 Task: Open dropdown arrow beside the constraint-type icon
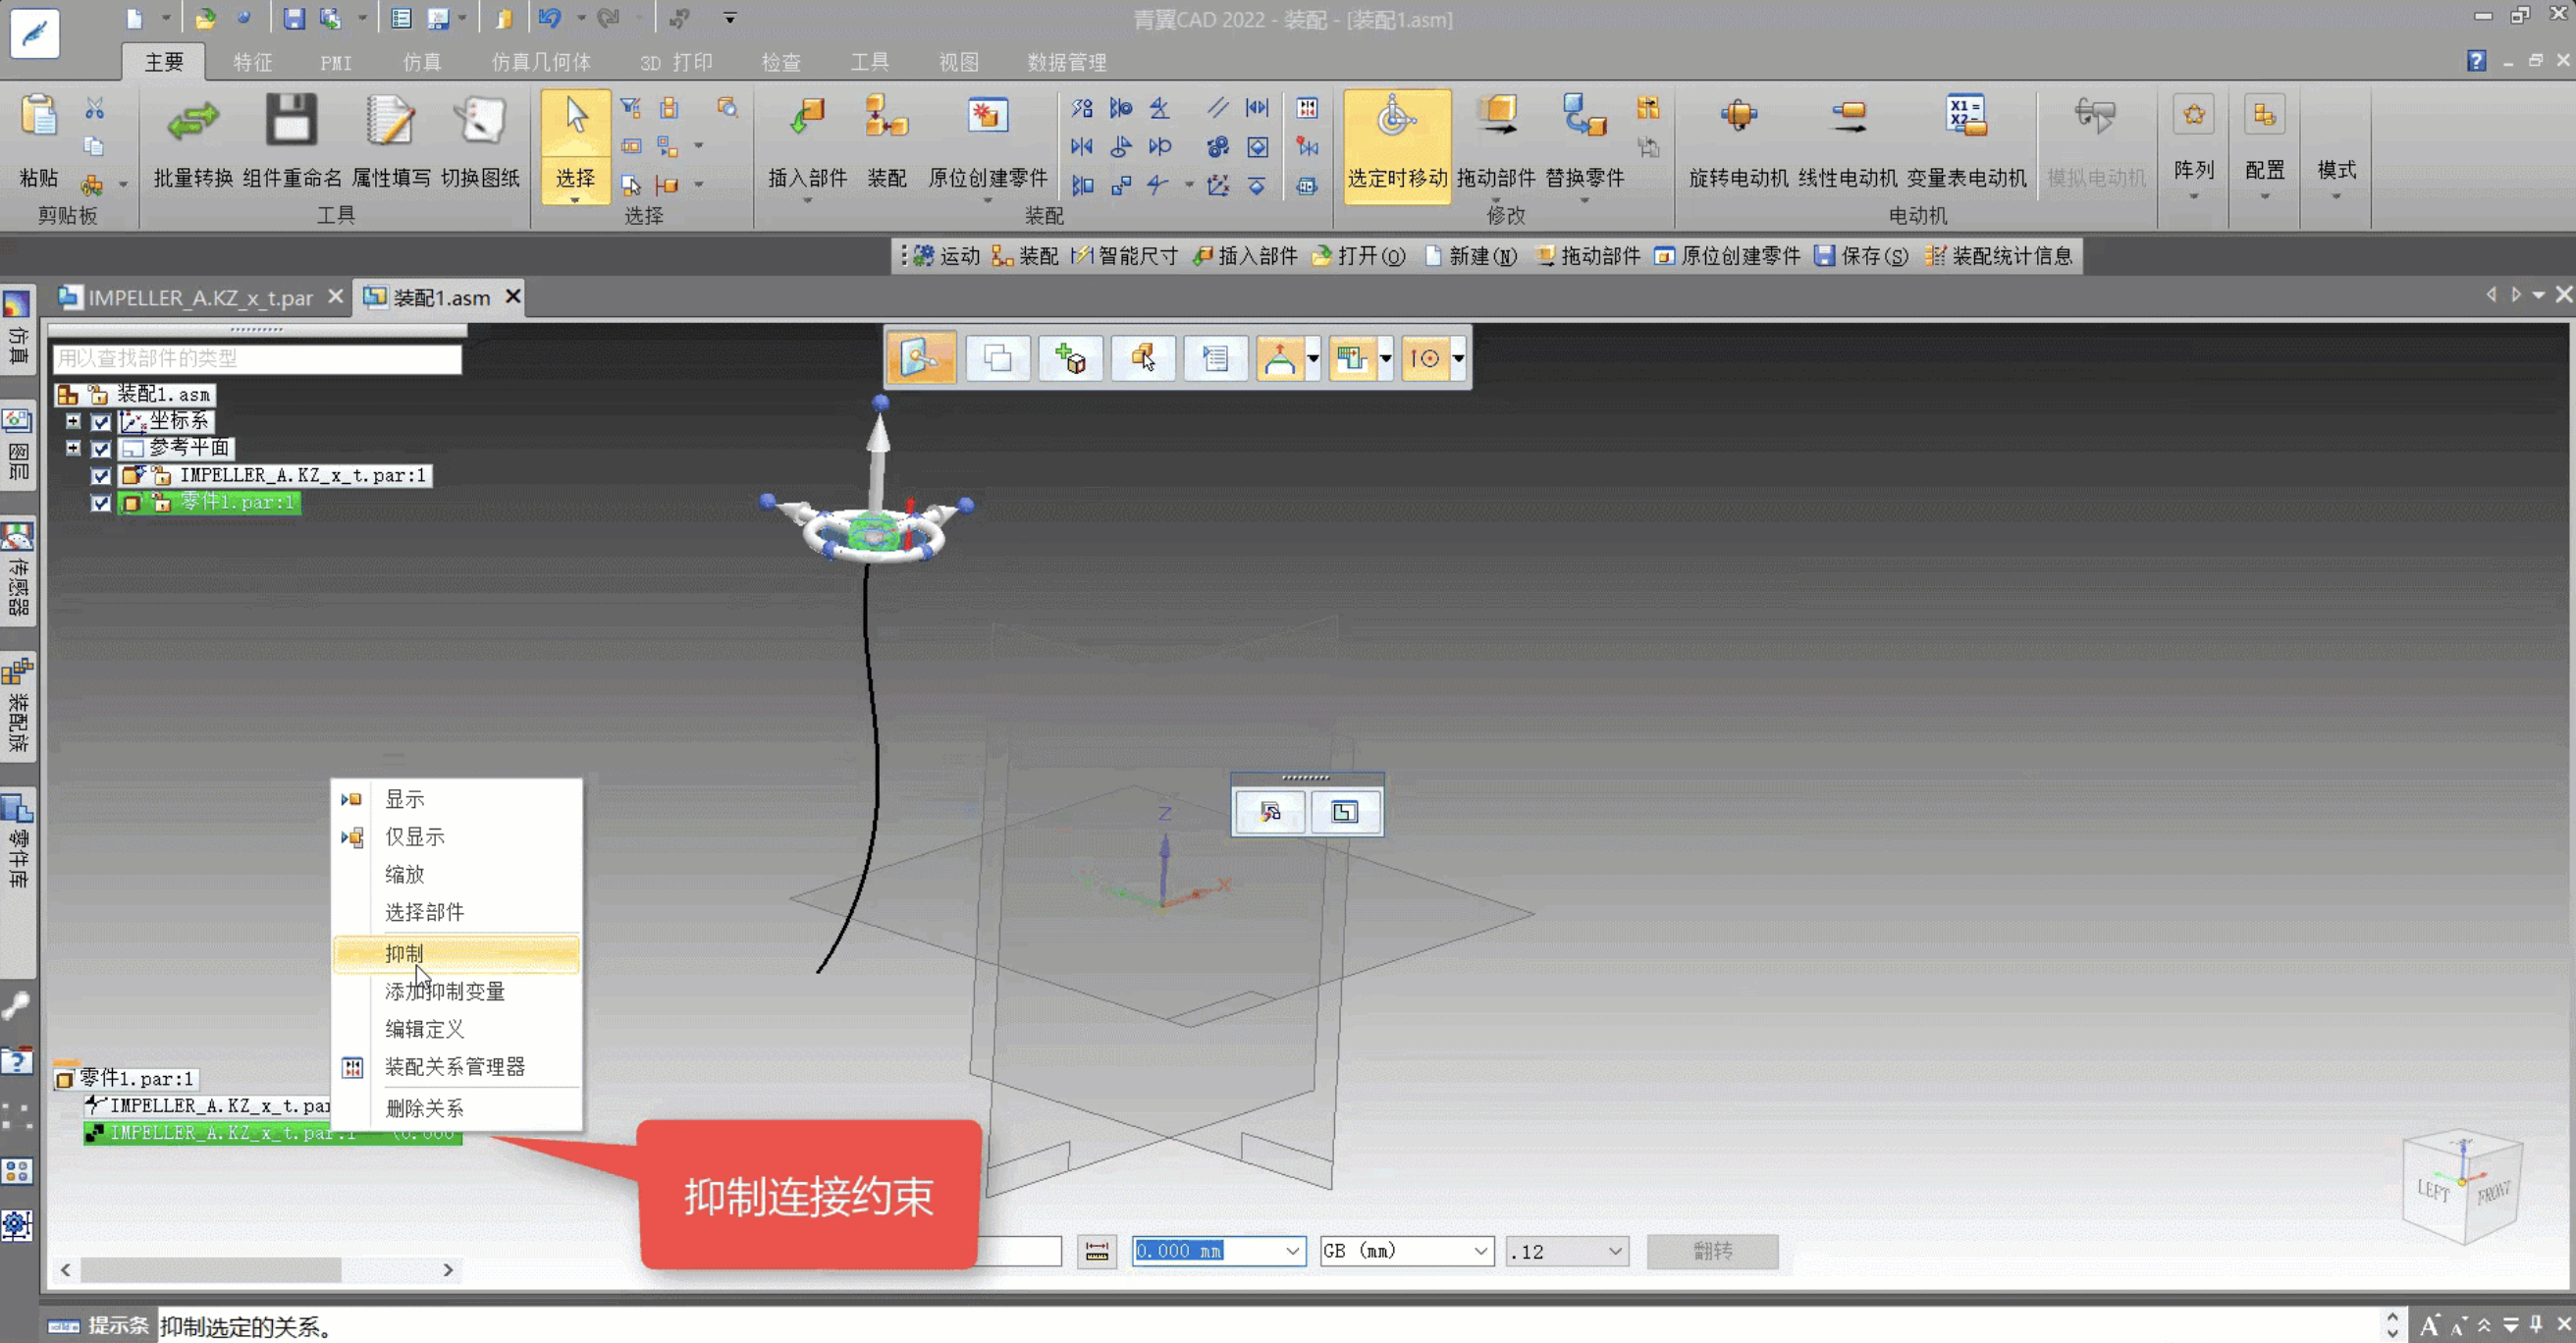1458,358
